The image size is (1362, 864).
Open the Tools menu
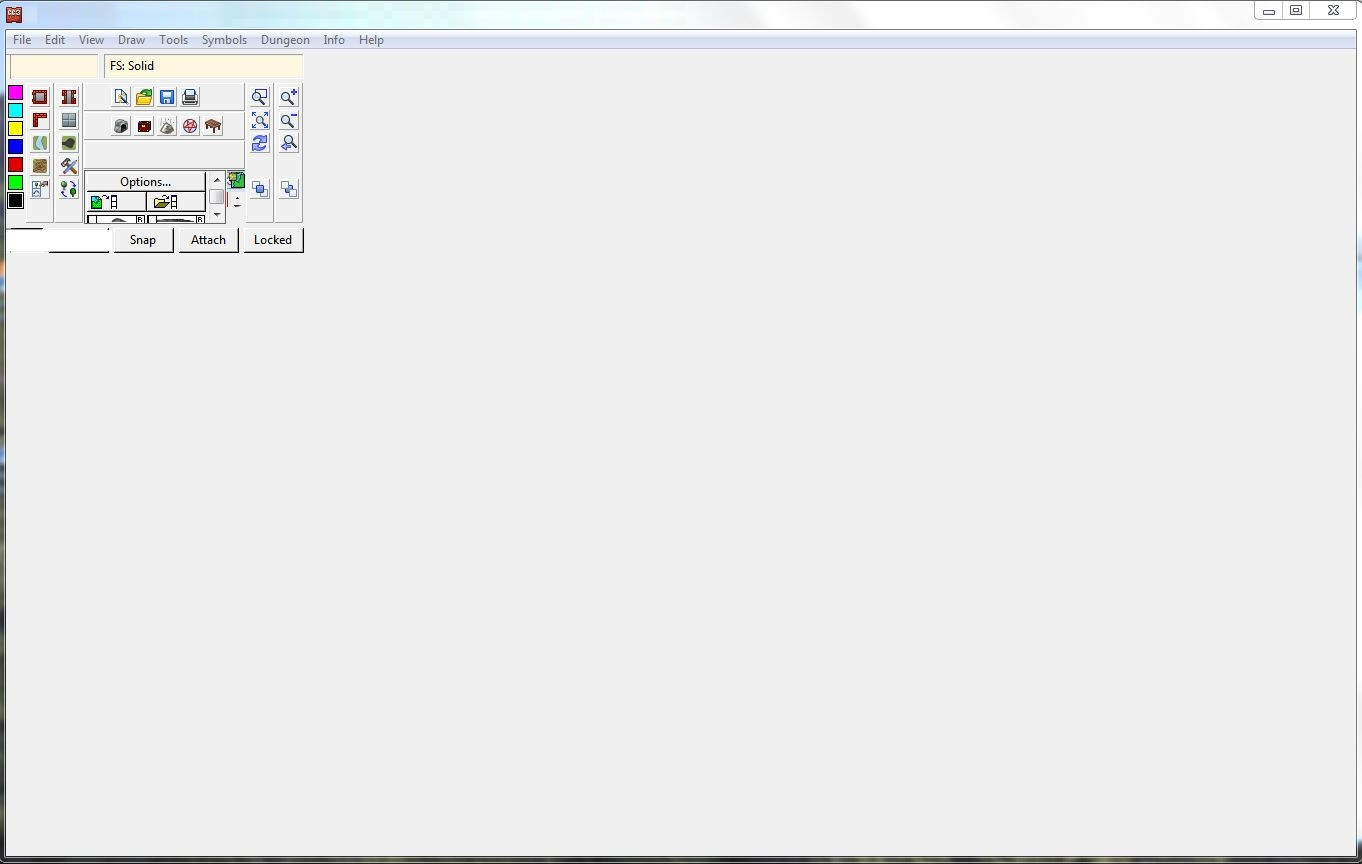[173, 40]
